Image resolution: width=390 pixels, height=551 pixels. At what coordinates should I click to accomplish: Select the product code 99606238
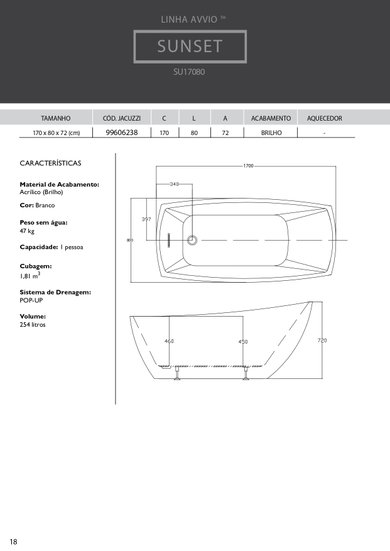[x=122, y=132]
